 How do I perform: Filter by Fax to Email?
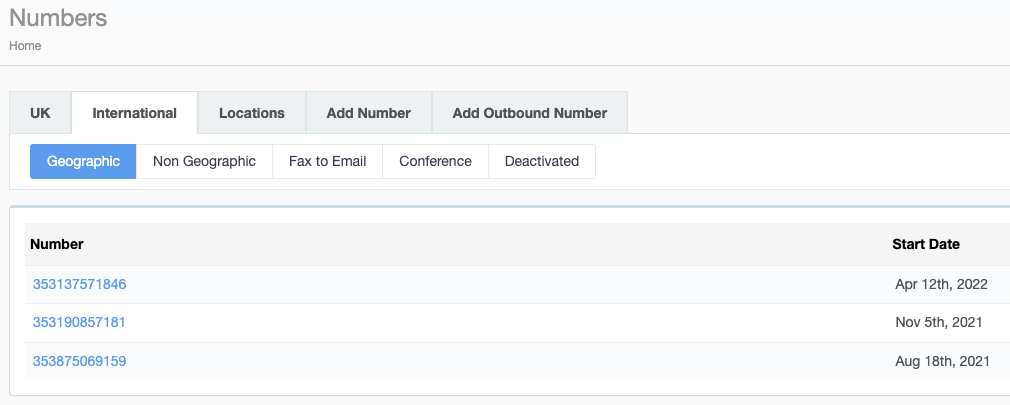click(327, 161)
